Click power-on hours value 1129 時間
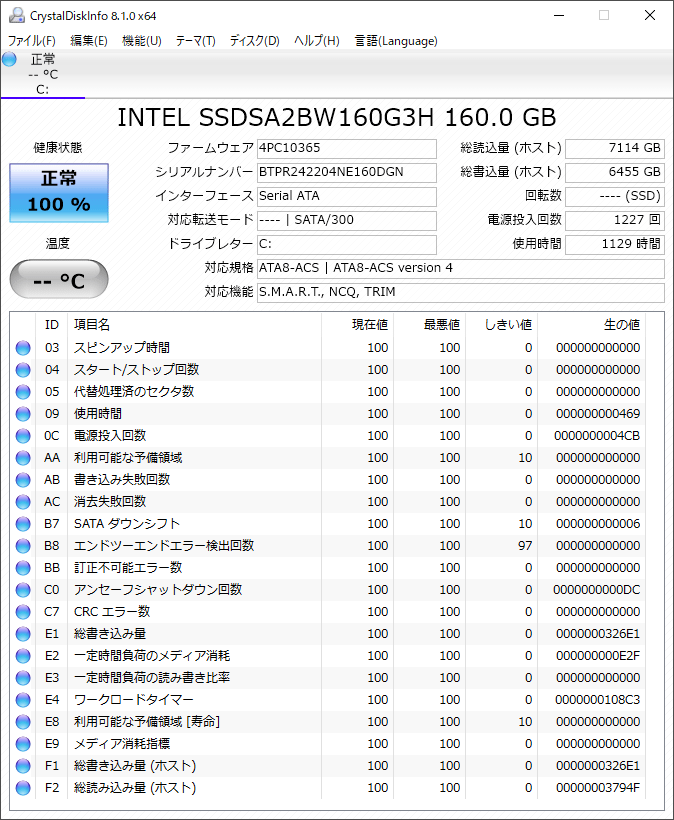 pyautogui.click(x=615, y=244)
